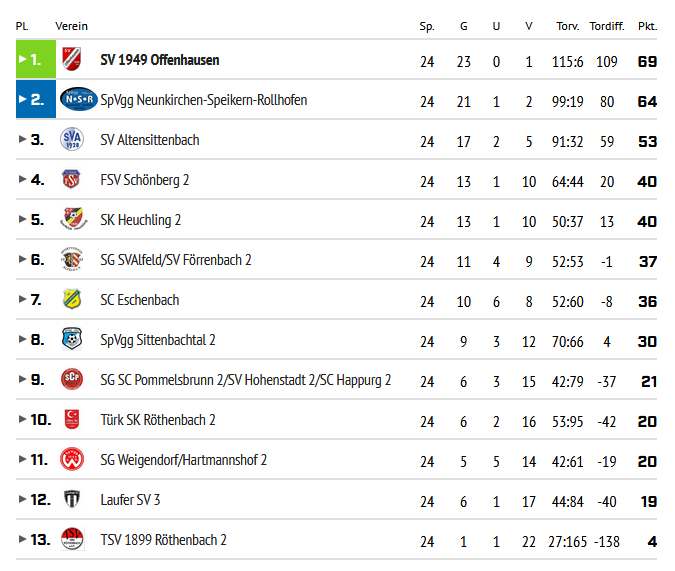Open SV 1949 Offenhausen team page
The height and width of the screenshot is (571, 675).
(x=160, y=60)
